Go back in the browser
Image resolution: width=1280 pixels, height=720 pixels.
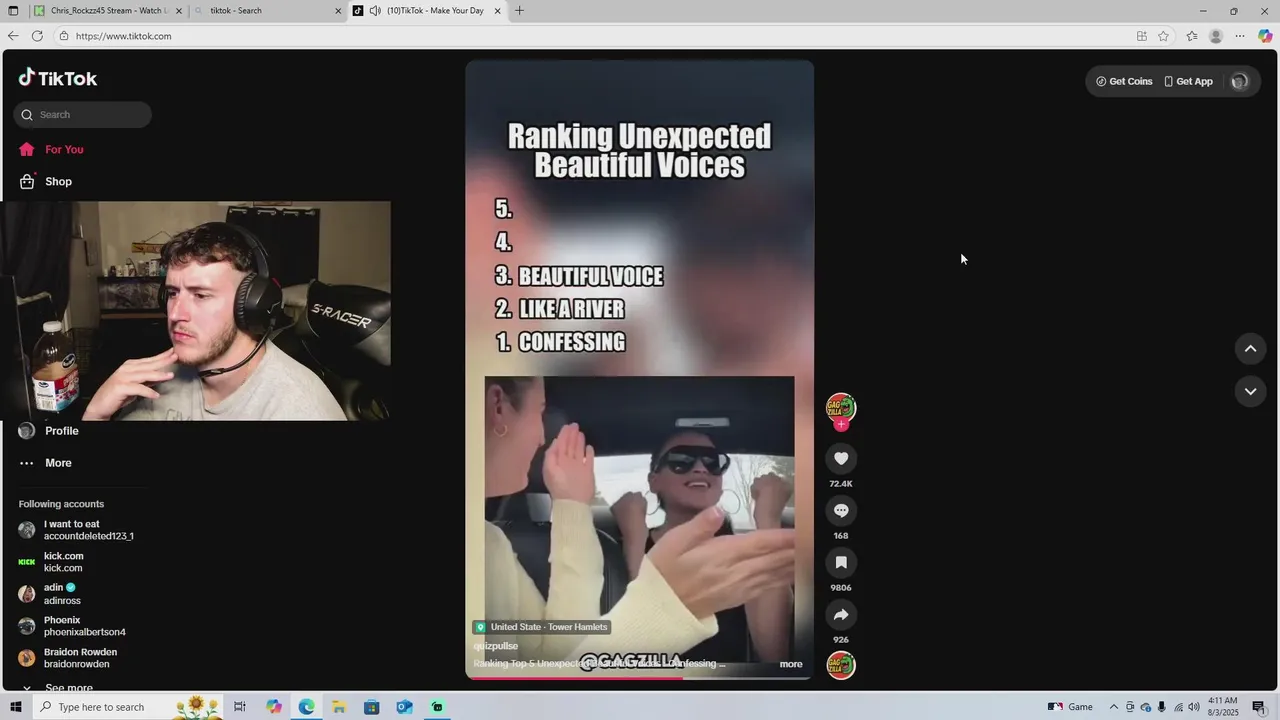pyautogui.click(x=13, y=36)
